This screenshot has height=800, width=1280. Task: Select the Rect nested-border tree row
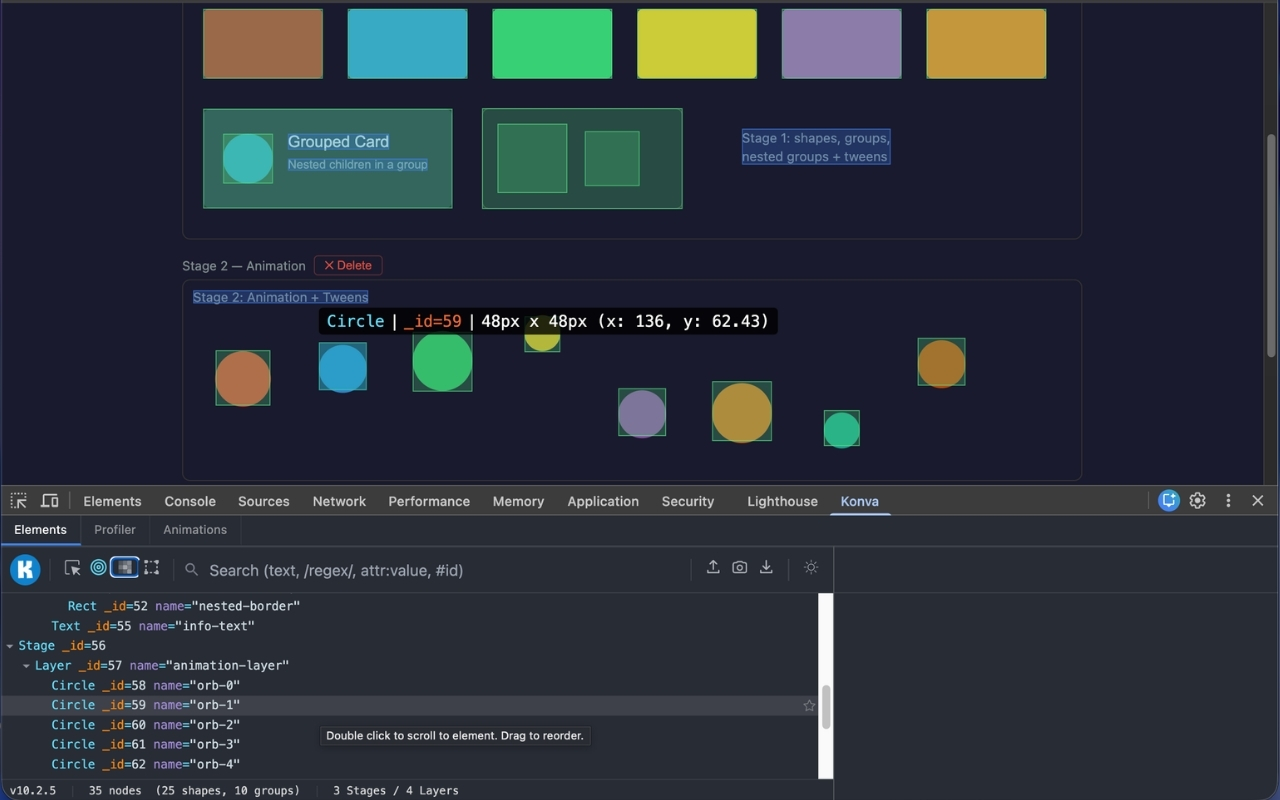[x=410, y=606]
